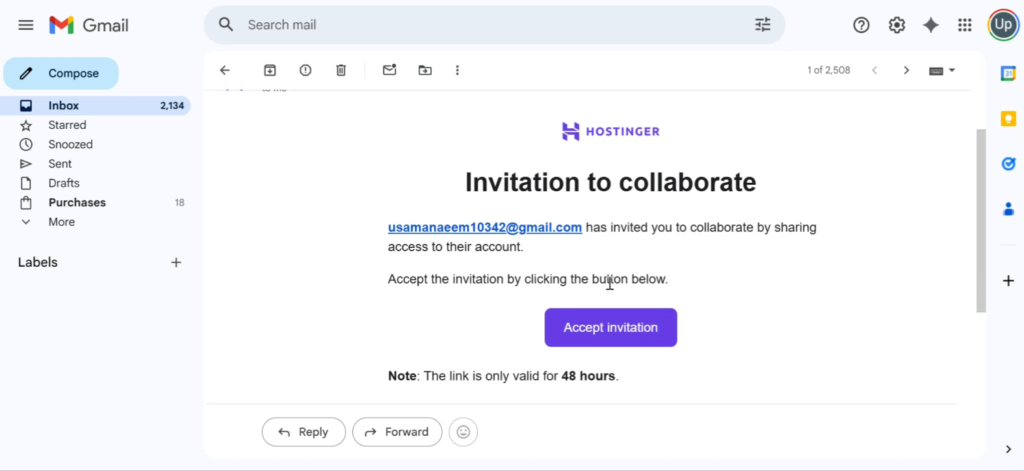This screenshot has width=1024, height=471.
Task: Add an emoji reaction to the email
Action: pos(463,432)
